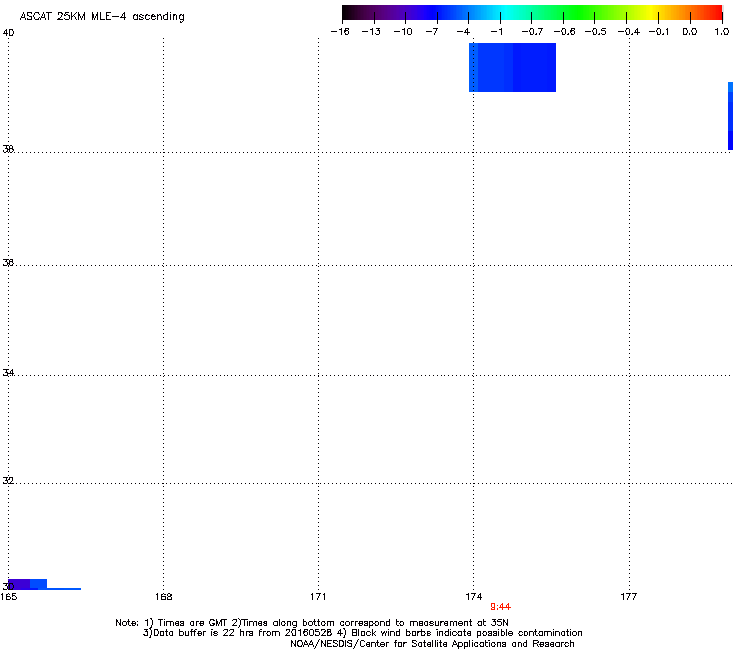This screenshot has height=650, width=740.
Task: Click the colorbar label "-13"
Action: (371, 32)
